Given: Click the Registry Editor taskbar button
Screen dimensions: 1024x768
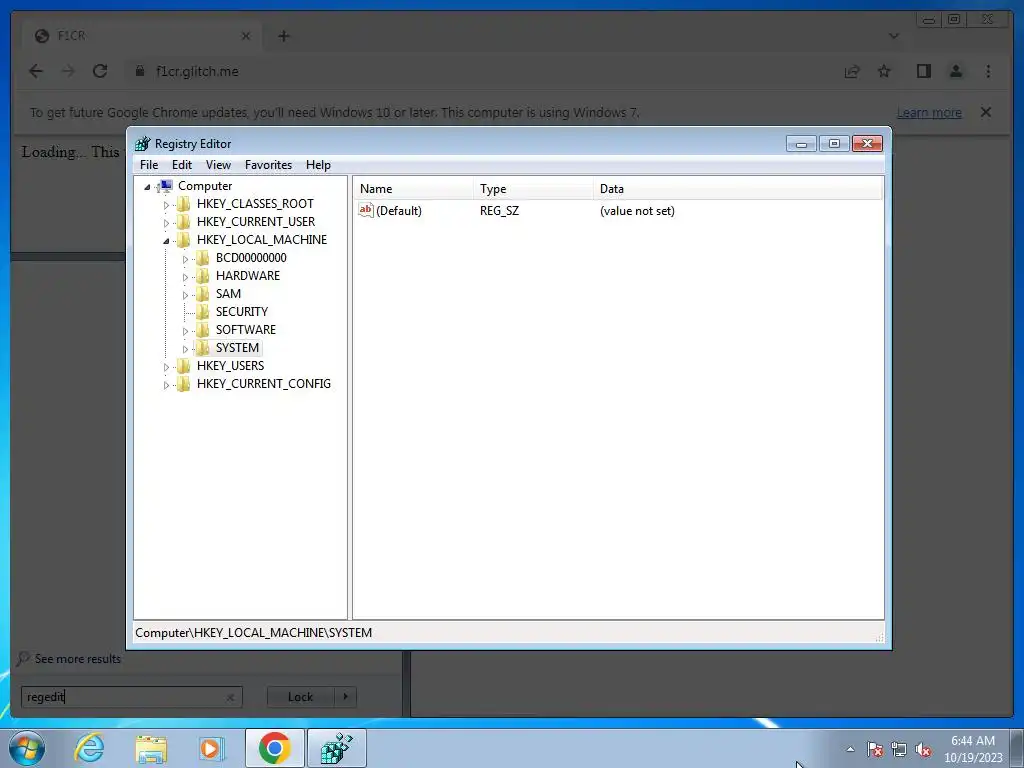Looking at the screenshot, I should [x=336, y=748].
